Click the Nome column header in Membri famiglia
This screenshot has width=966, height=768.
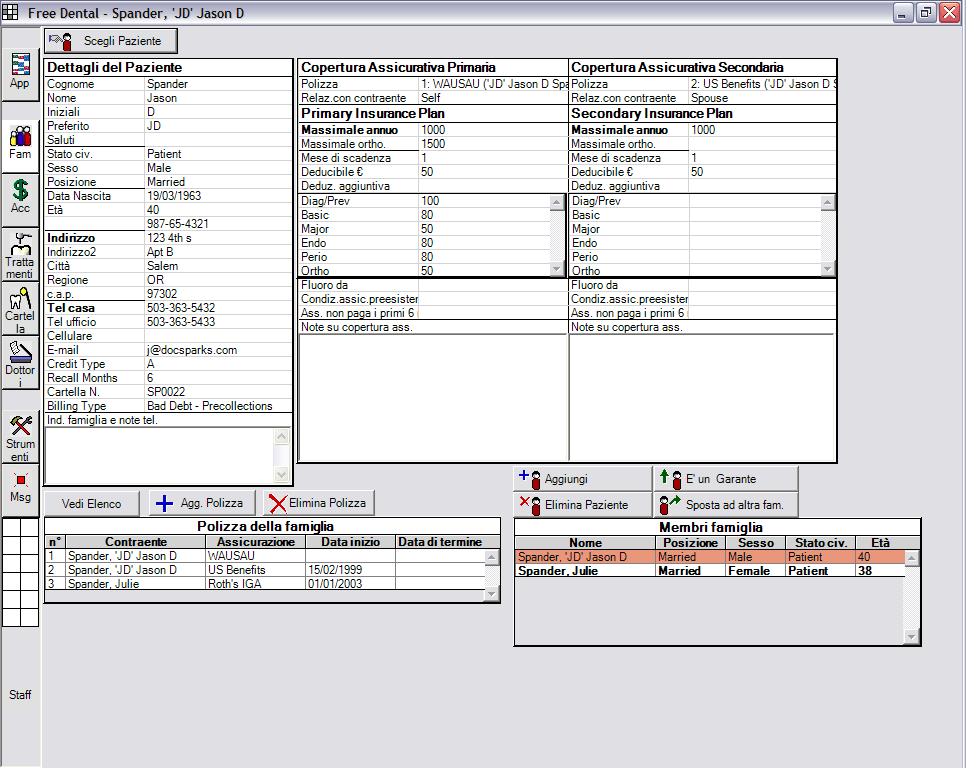point(585,543)
